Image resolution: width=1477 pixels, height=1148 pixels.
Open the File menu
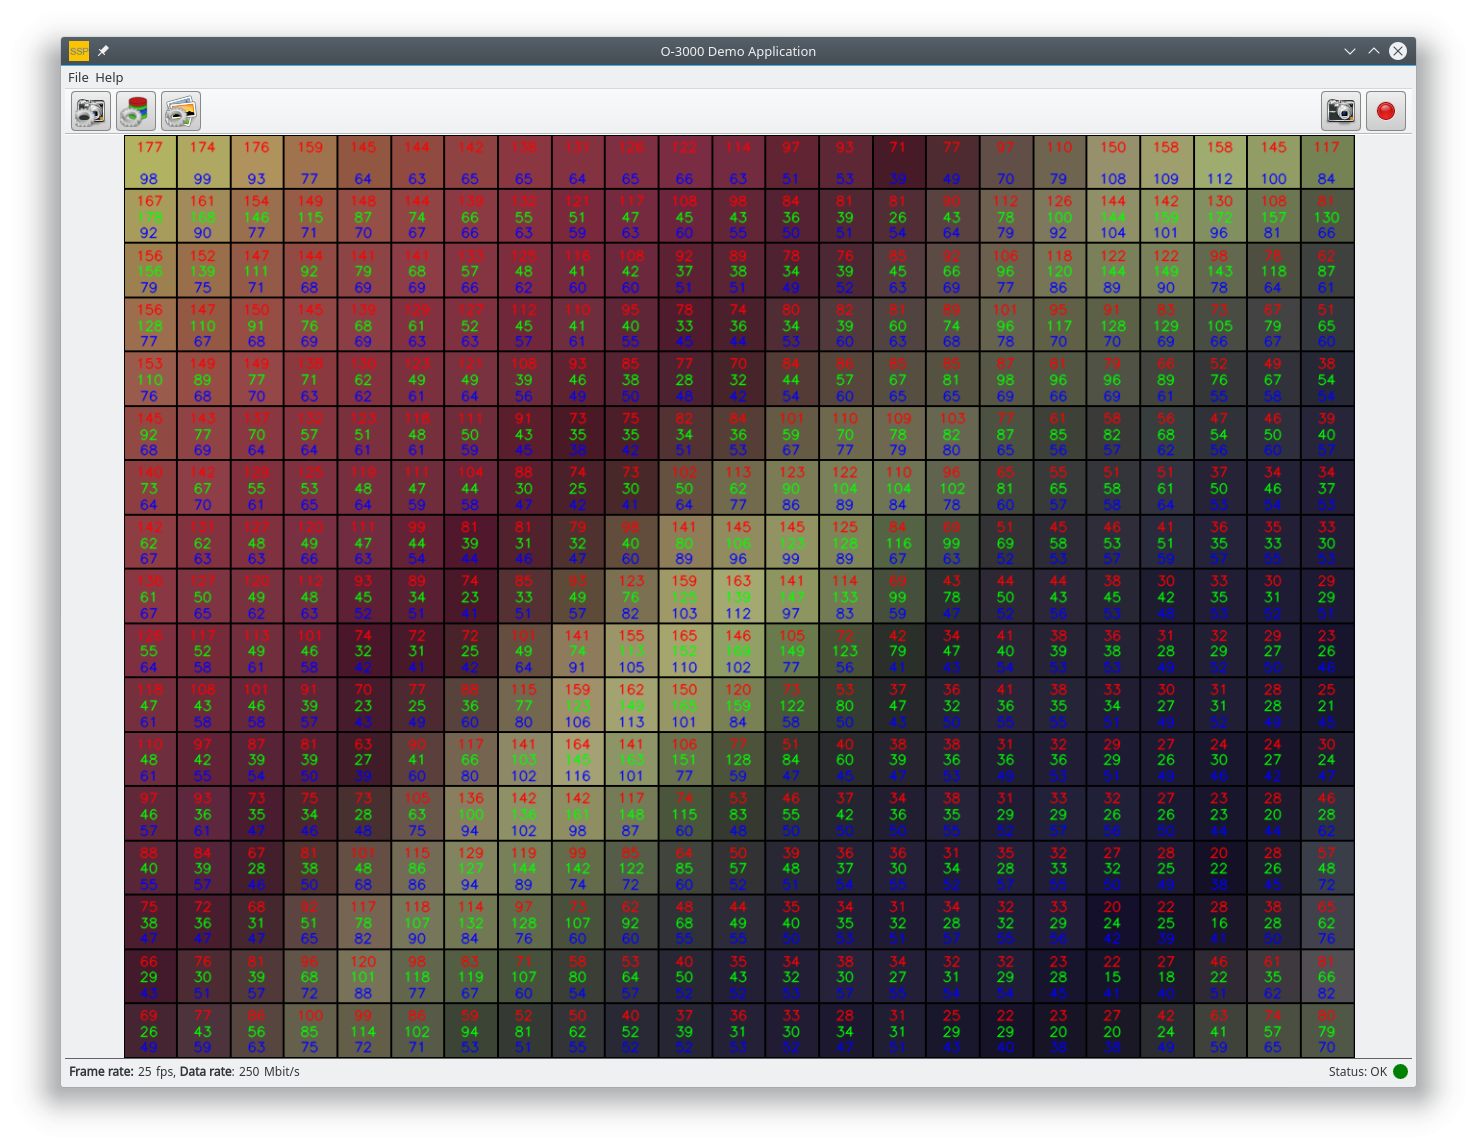pyautogui.click(x=78, y=77)
